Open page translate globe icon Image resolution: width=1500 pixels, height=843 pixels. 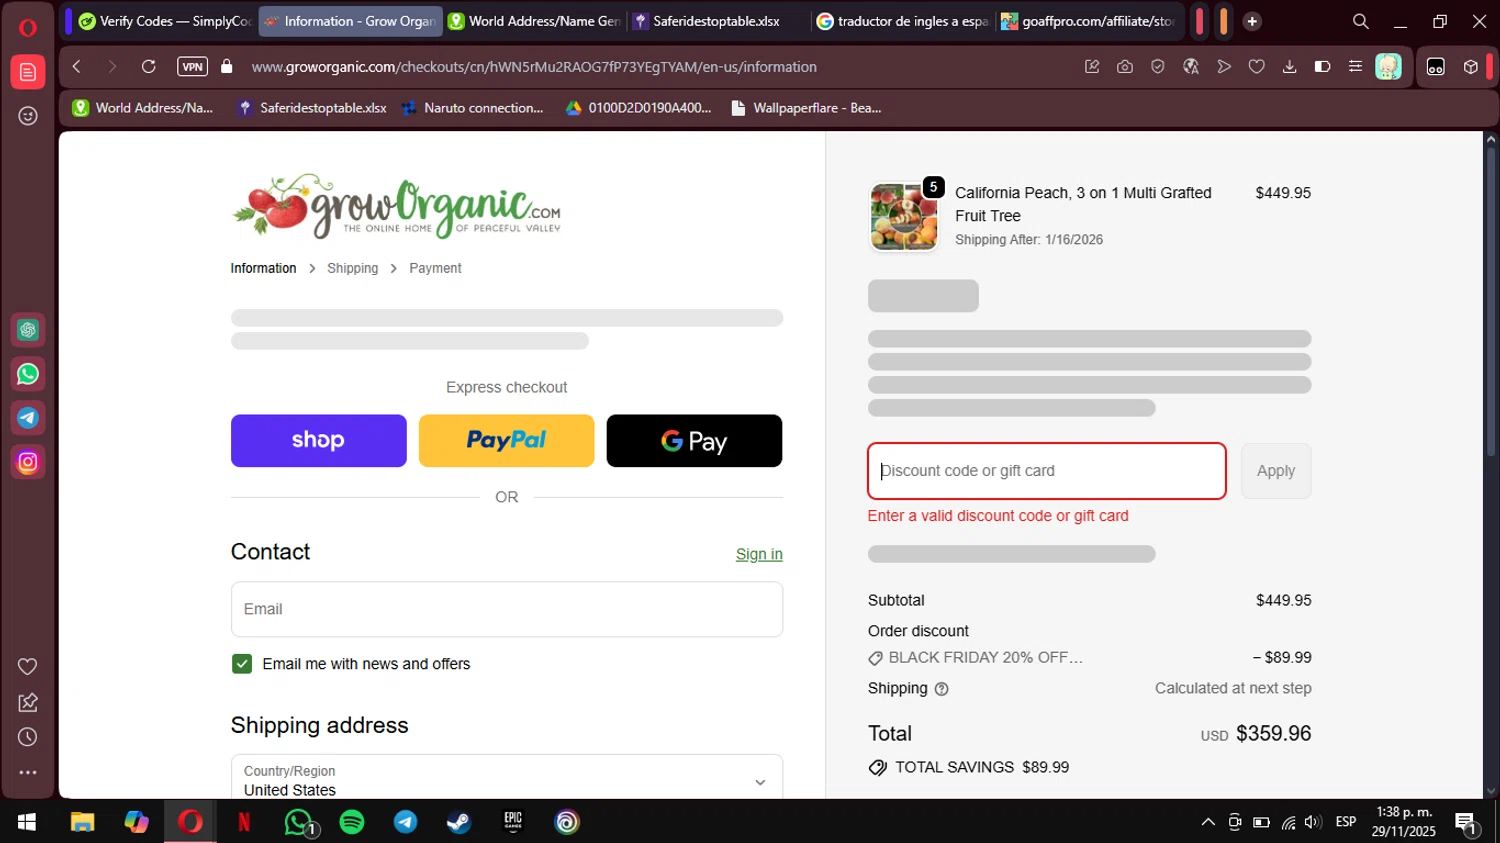tap(1191, 67)
